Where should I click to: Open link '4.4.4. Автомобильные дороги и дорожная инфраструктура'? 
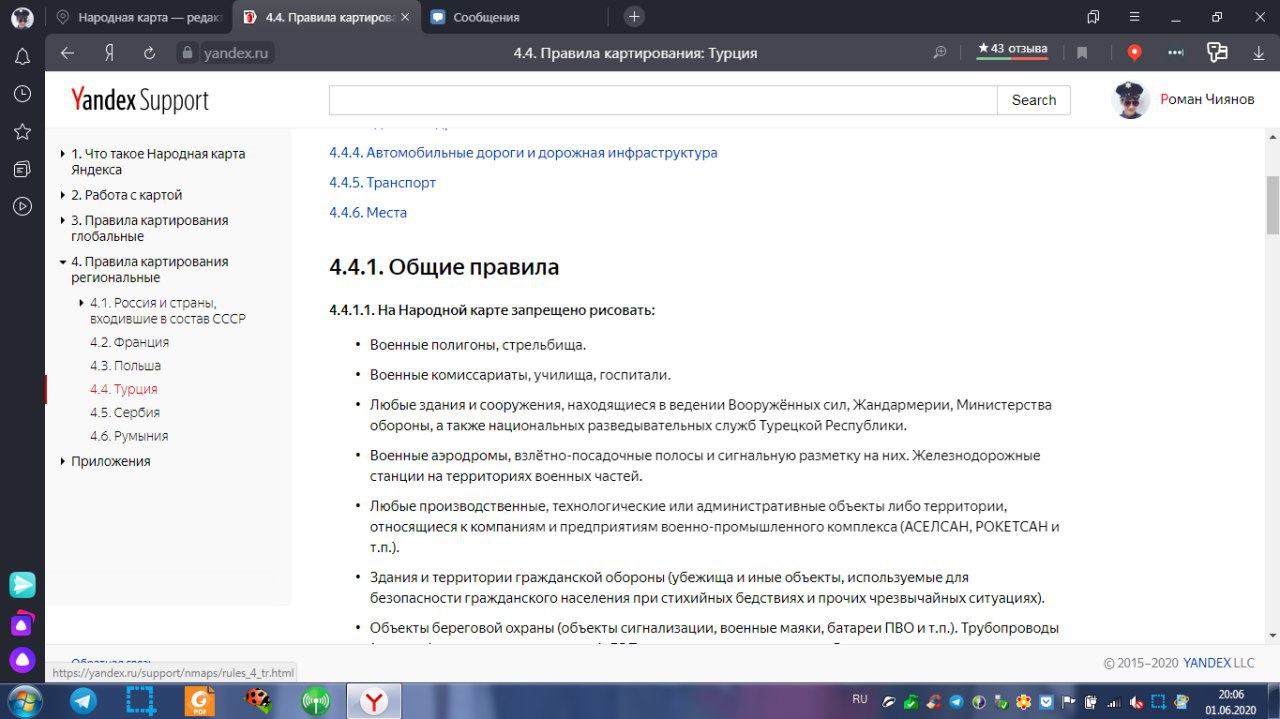pyautogui.click(x=523, y=153)
